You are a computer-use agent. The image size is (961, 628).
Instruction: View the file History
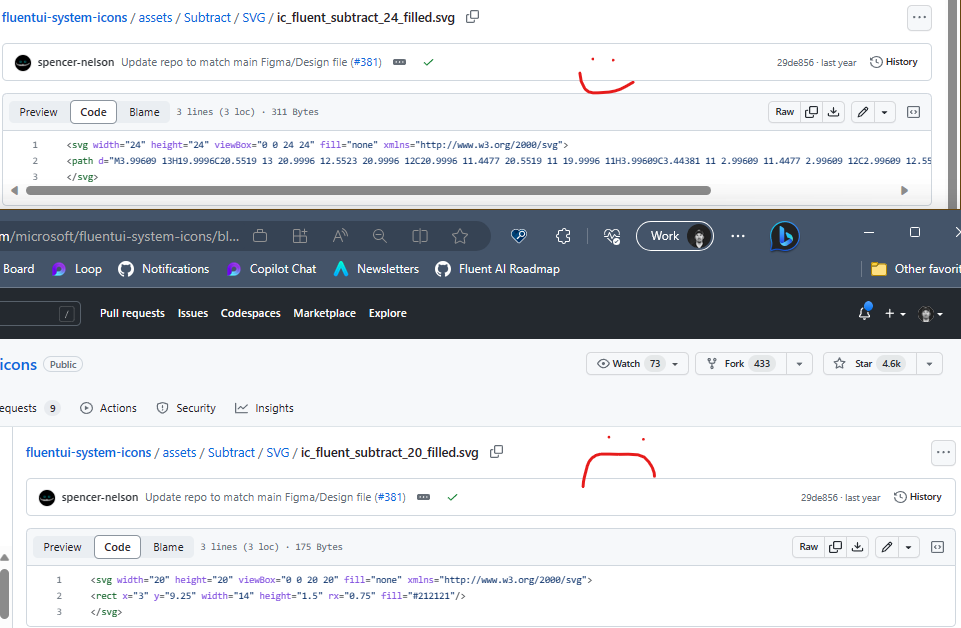895,62
